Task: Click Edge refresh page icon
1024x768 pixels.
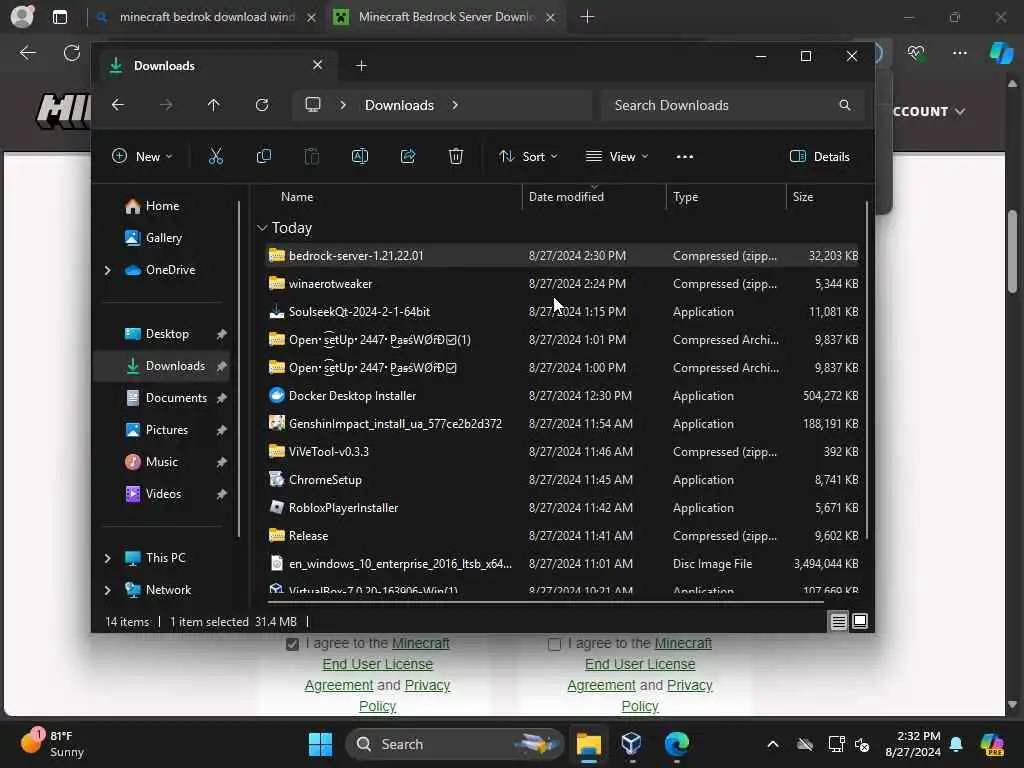Action: click(72, 53)
